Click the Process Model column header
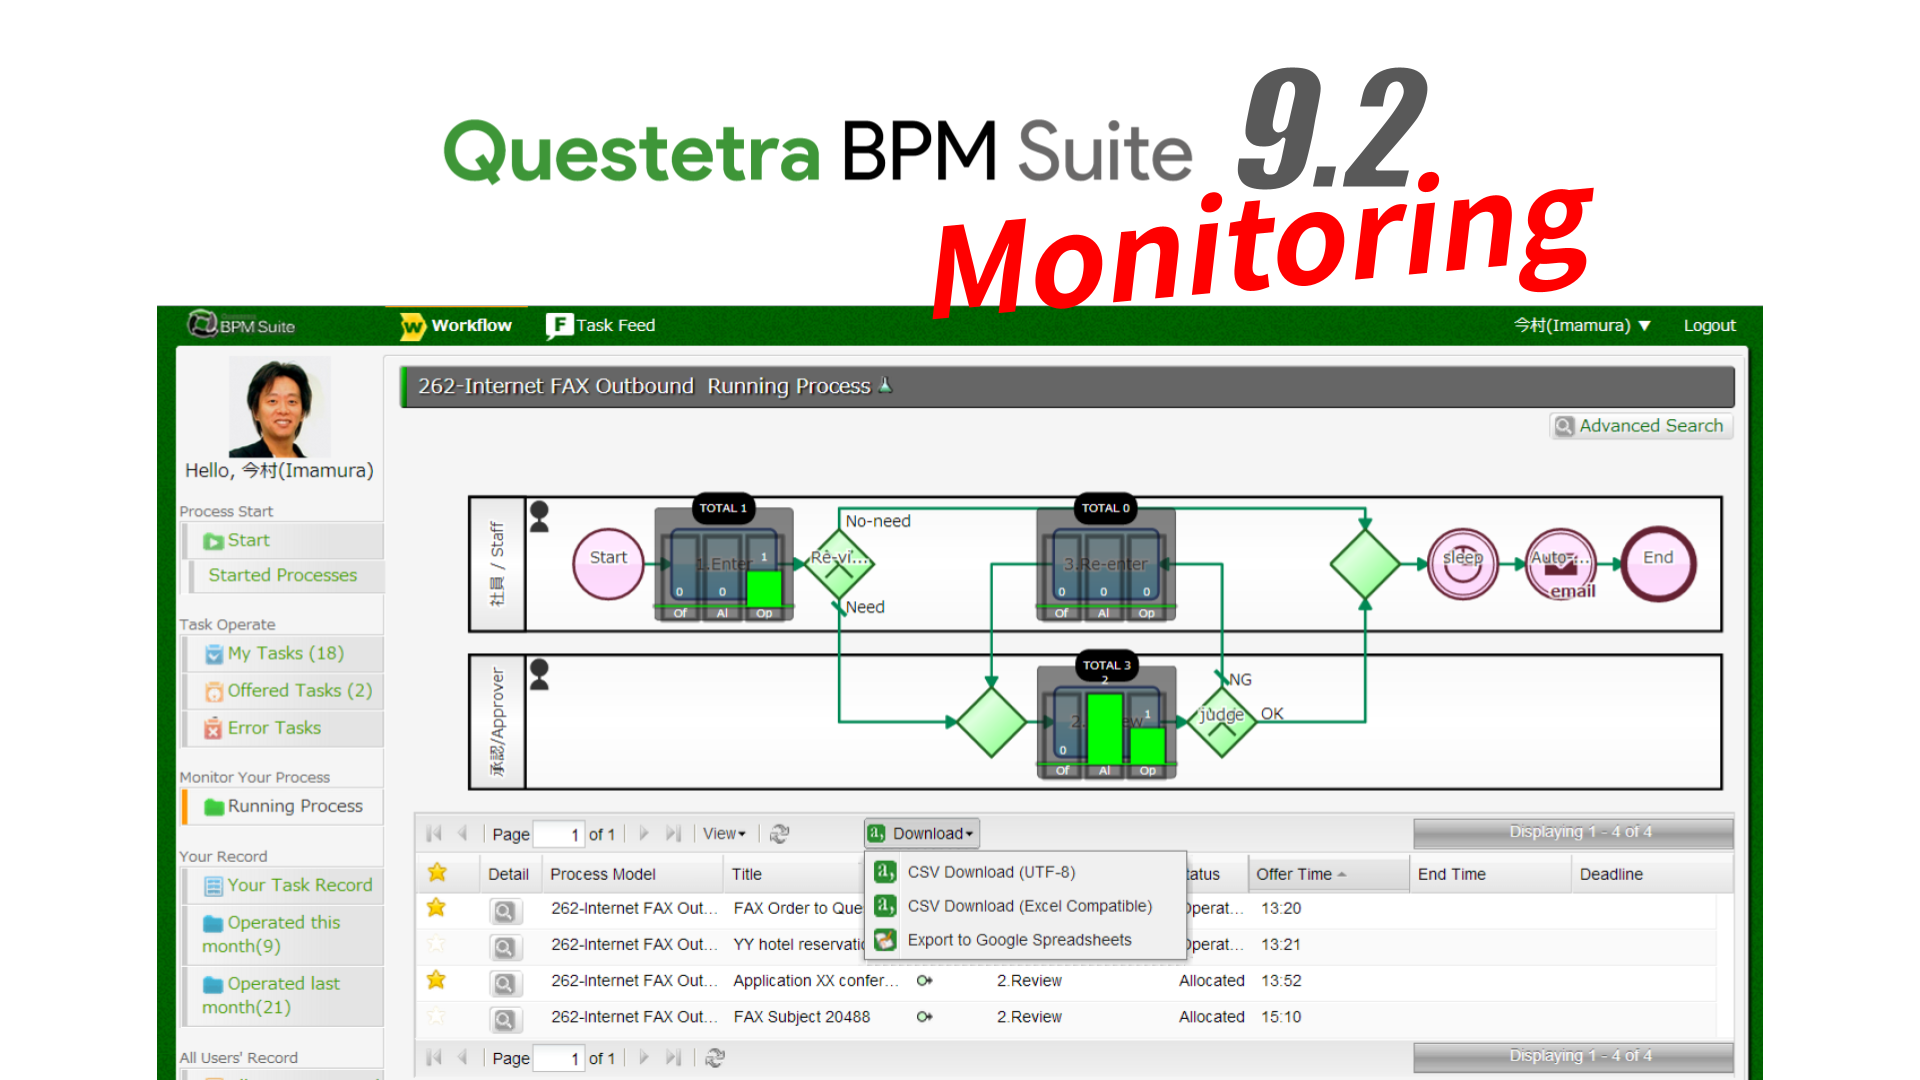 coord(632,874)
